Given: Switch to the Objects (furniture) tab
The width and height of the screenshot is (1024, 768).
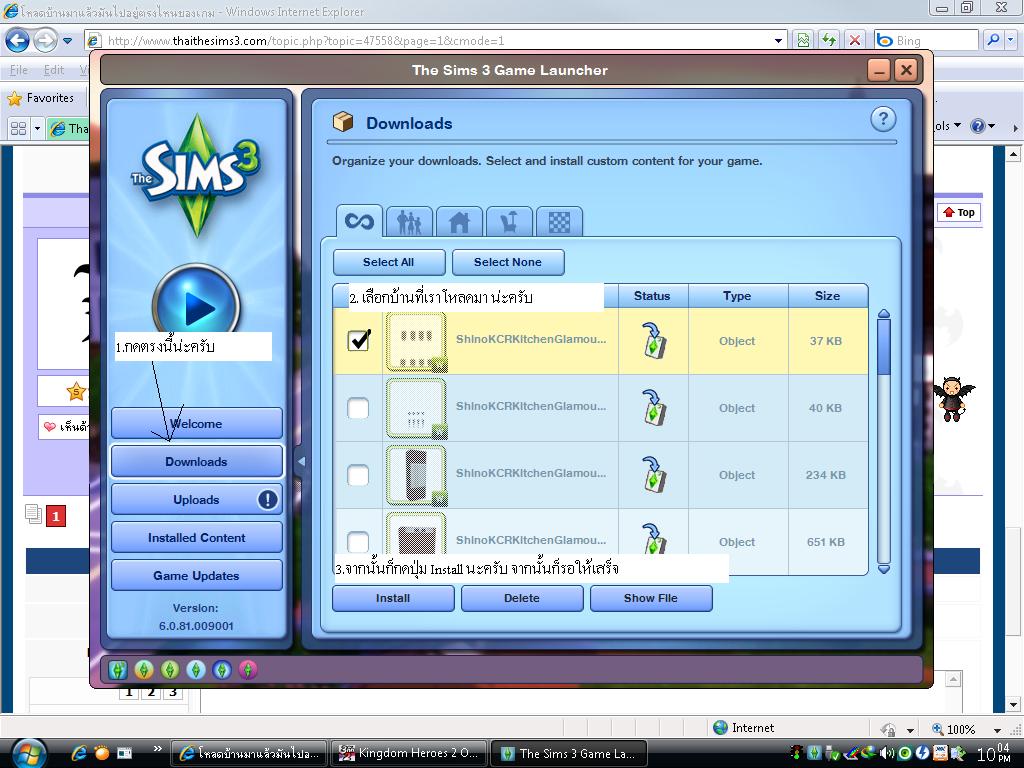Looking at the screenshot, I should [x=509, y=223].
